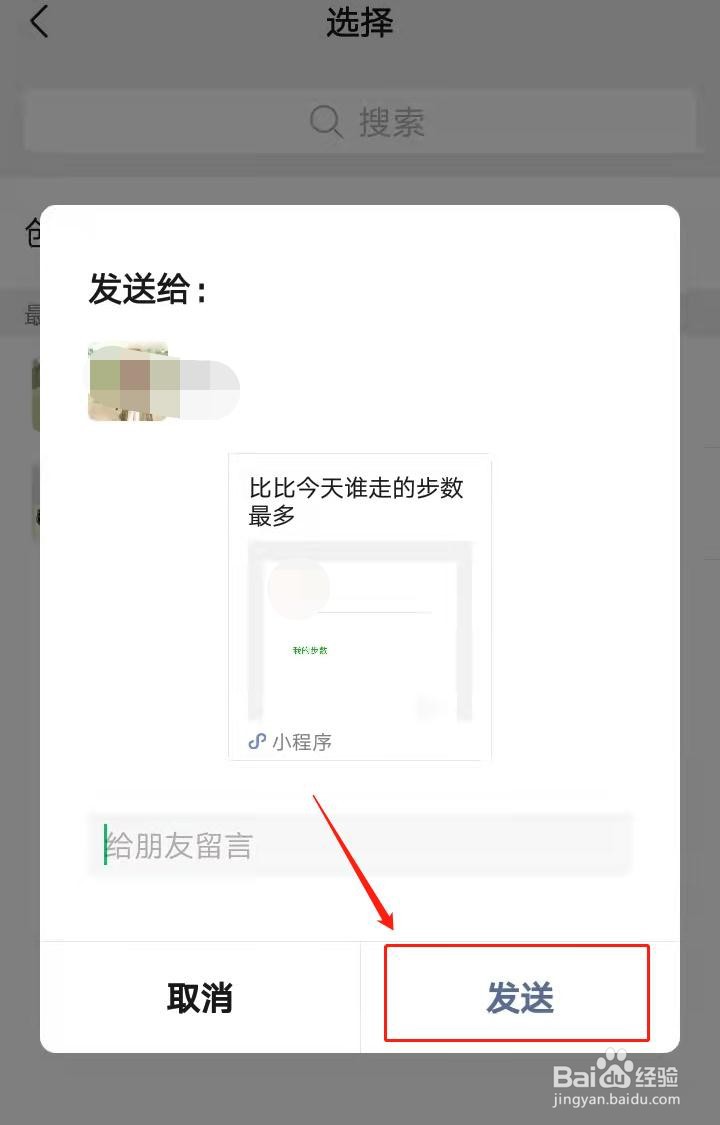
Task: Cancel sharing with the 取消 button
Action: [x=200, y=997]
